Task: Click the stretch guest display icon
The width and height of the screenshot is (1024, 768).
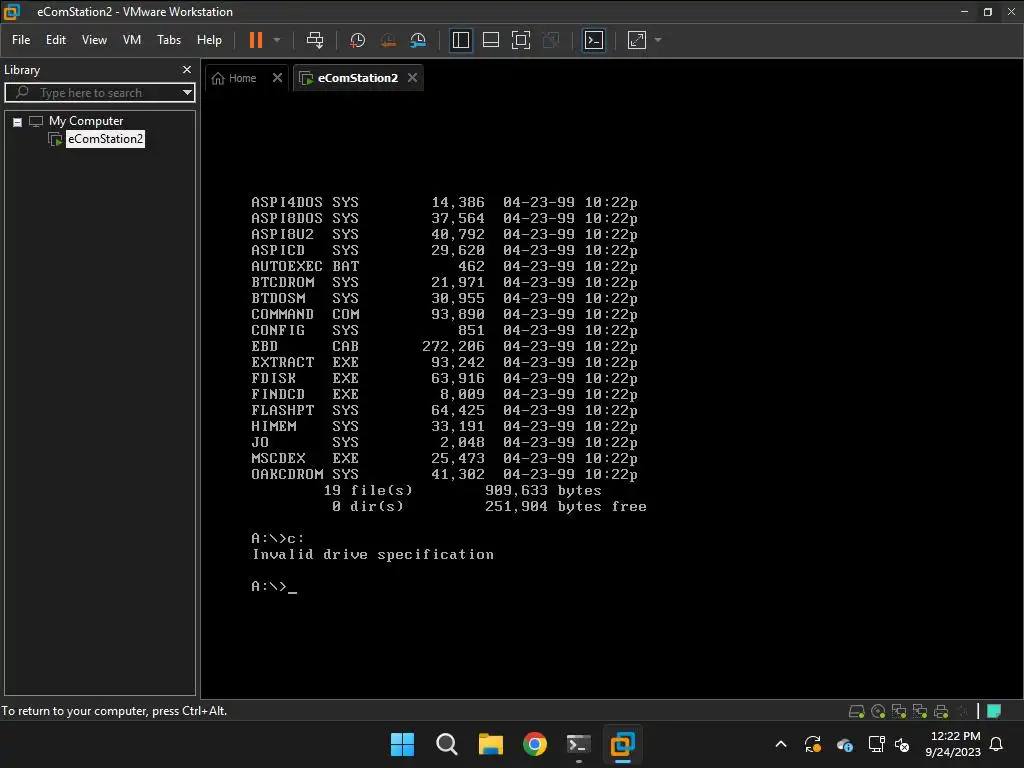Action: point(637,40)
